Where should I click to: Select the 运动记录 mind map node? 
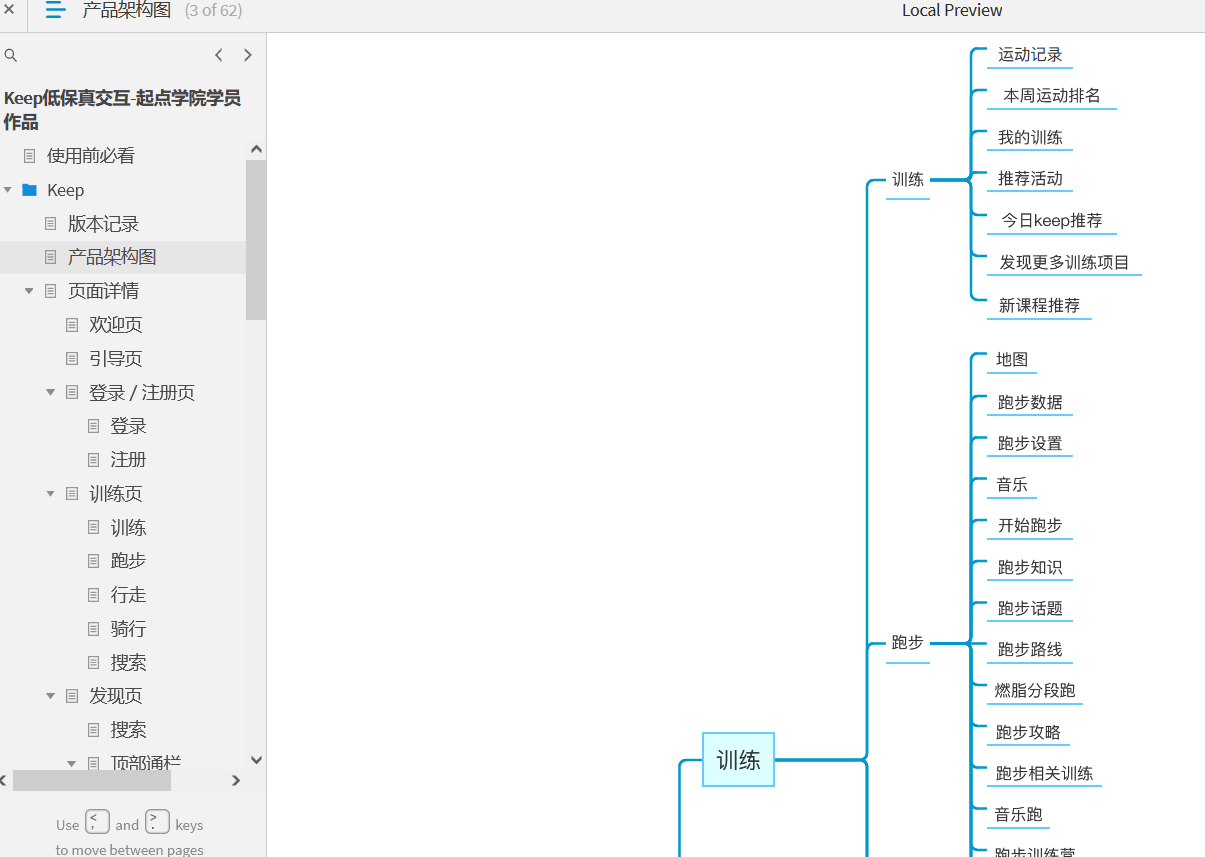1030,55
